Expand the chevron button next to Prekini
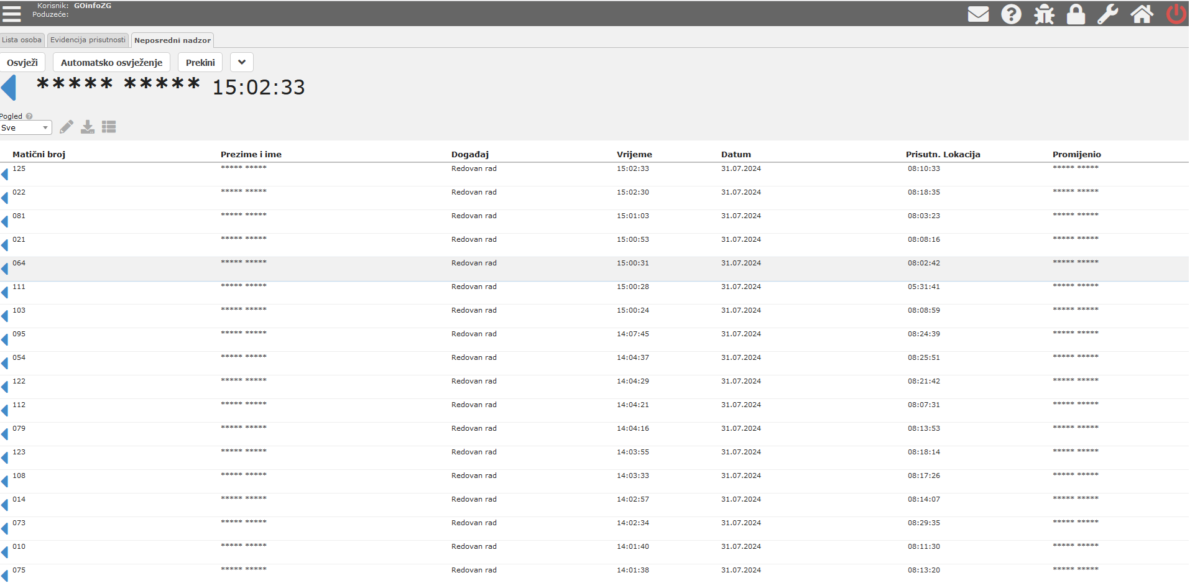This screenshot has width=1200, height=588. 243,62
